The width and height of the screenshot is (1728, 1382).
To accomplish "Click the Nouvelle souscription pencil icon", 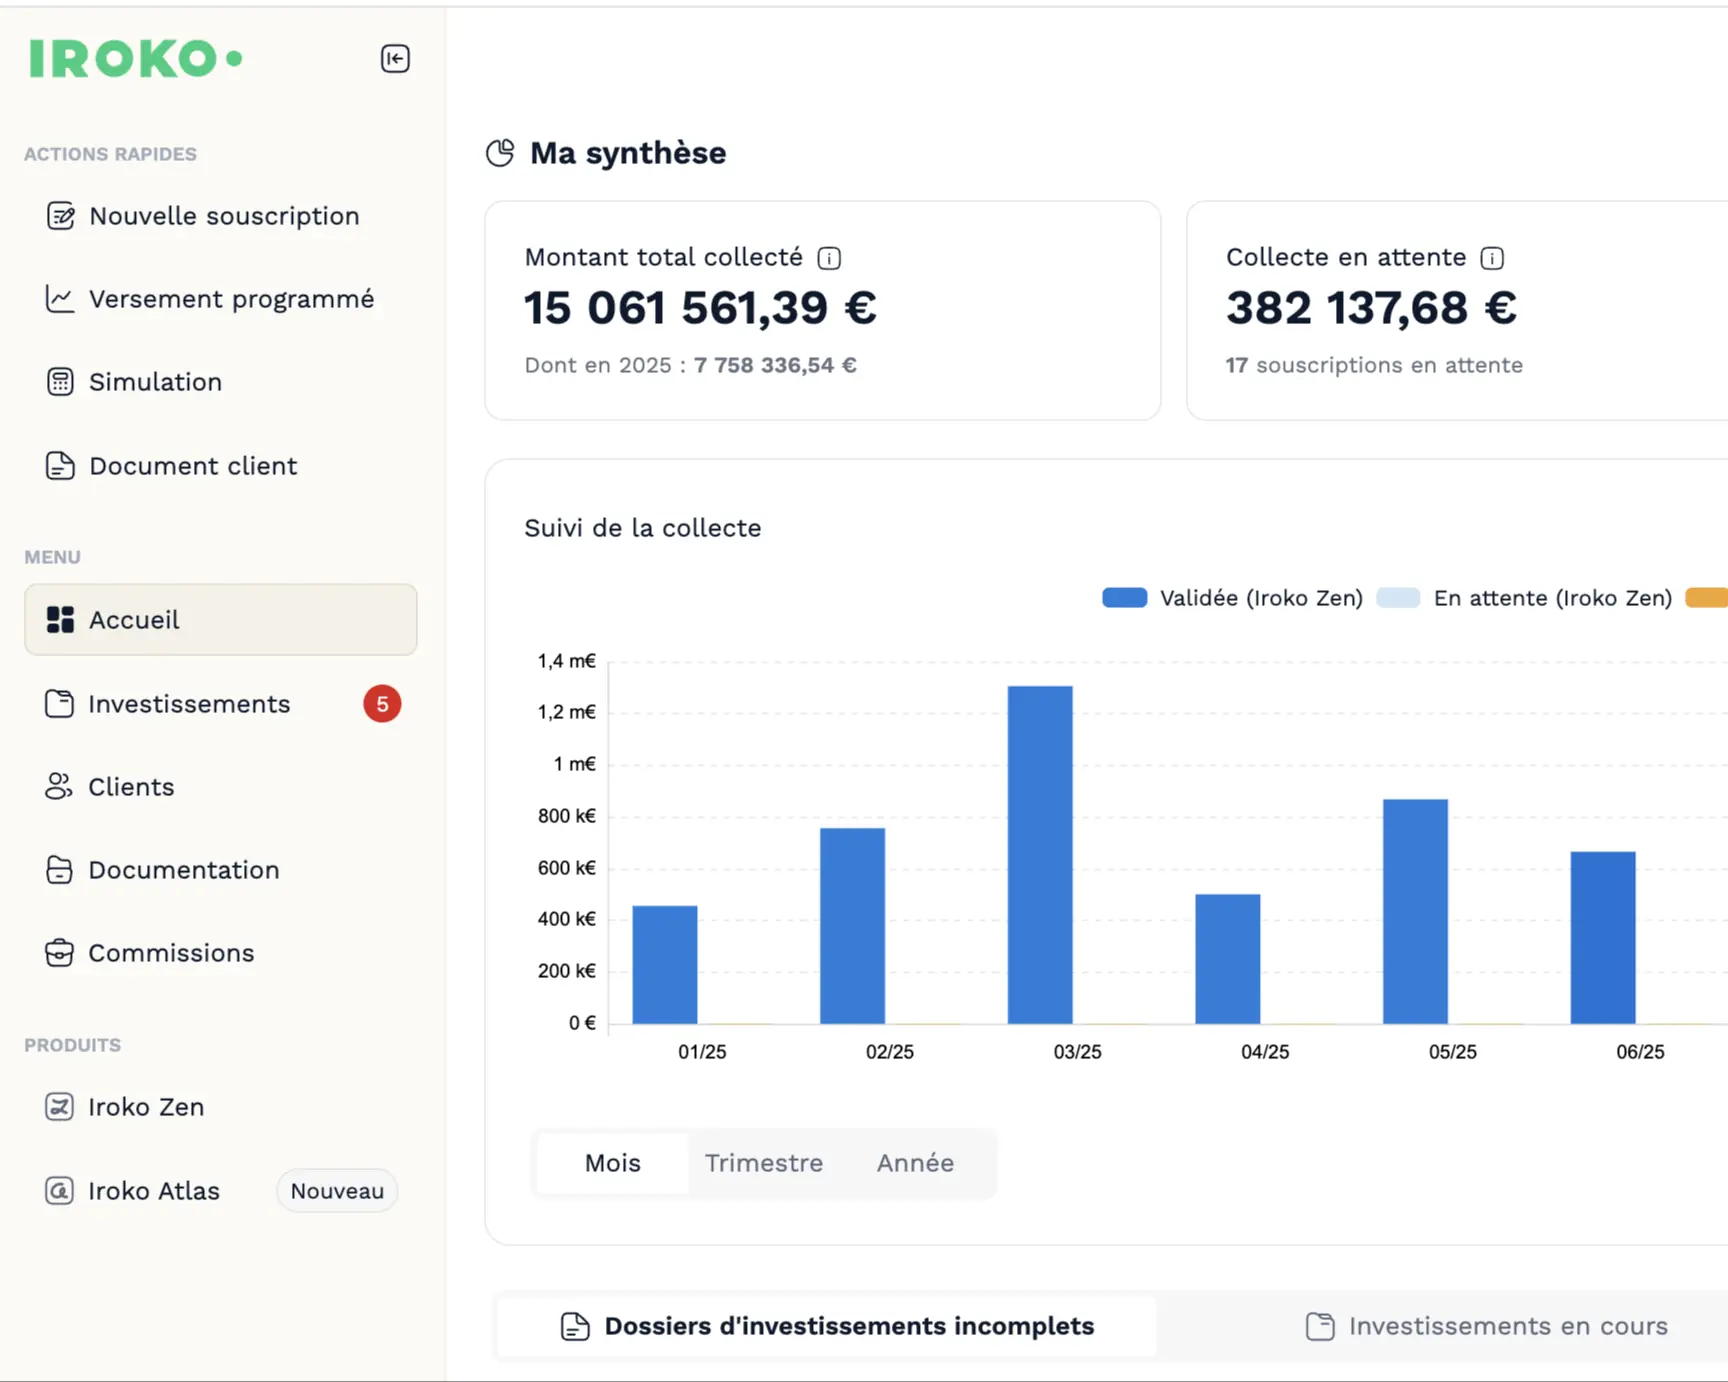I will (60, 216).
